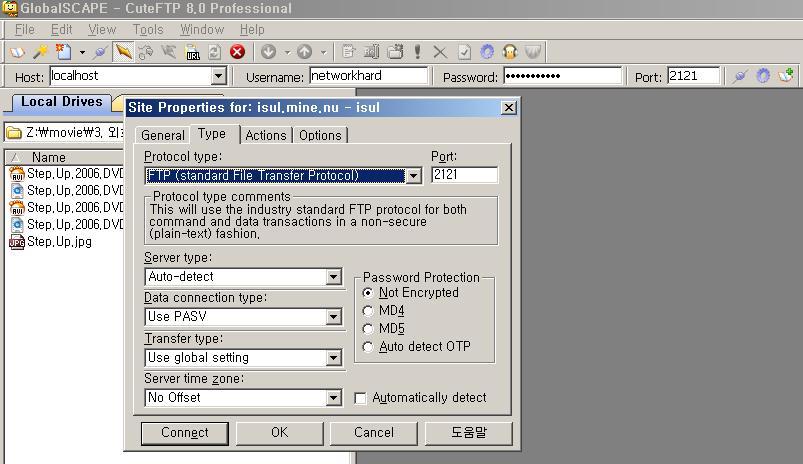Image resolution: width=803 pixels, height=464 pixels.
Task: Open the Server time zone dropdown
Action: tap(333, 398)
